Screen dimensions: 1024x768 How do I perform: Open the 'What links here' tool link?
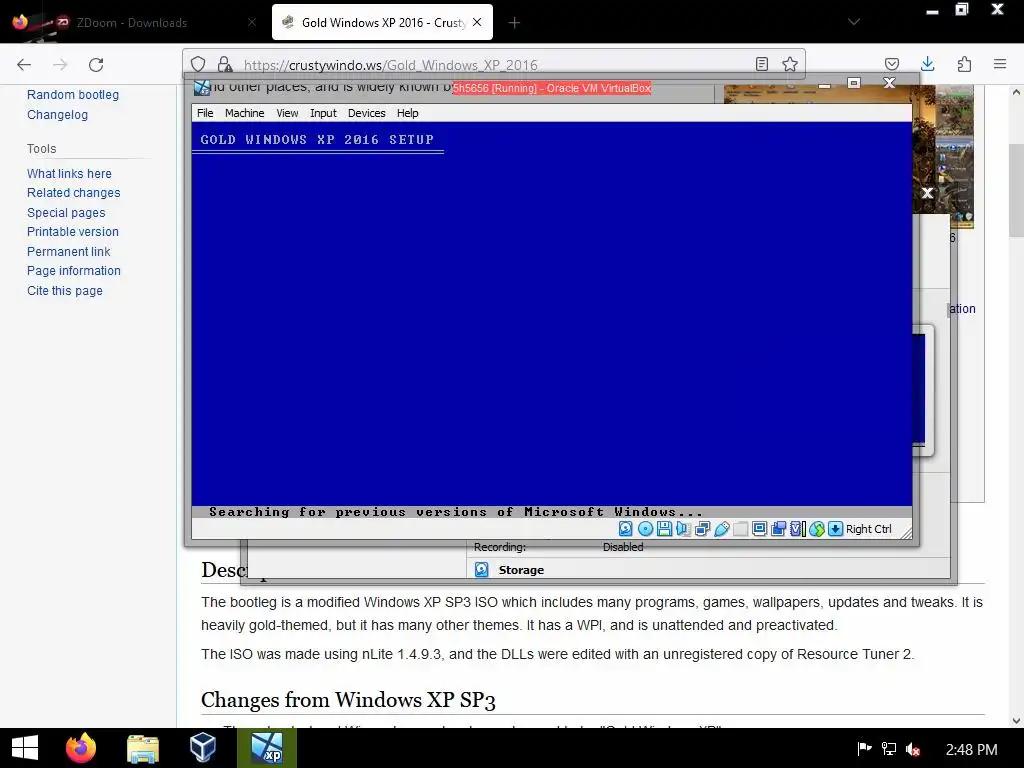pos(69,174)
